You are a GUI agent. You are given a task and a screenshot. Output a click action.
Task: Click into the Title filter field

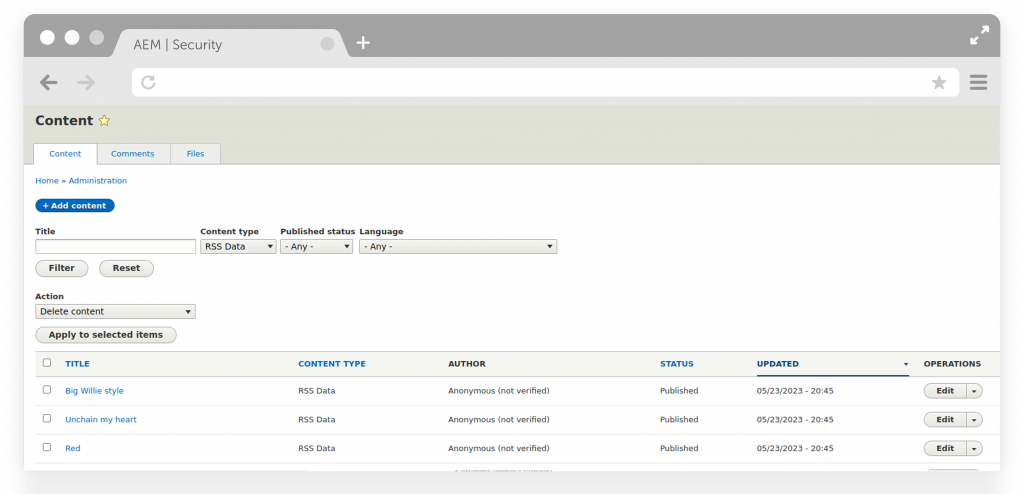pos(115,246)
